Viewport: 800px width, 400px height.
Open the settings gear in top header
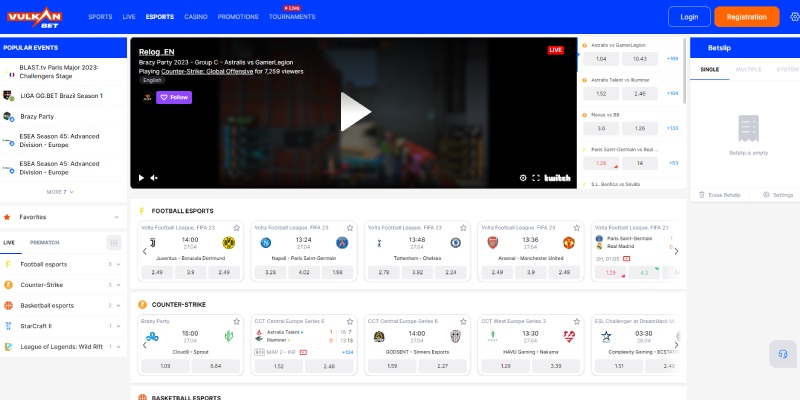pos(794,17)
